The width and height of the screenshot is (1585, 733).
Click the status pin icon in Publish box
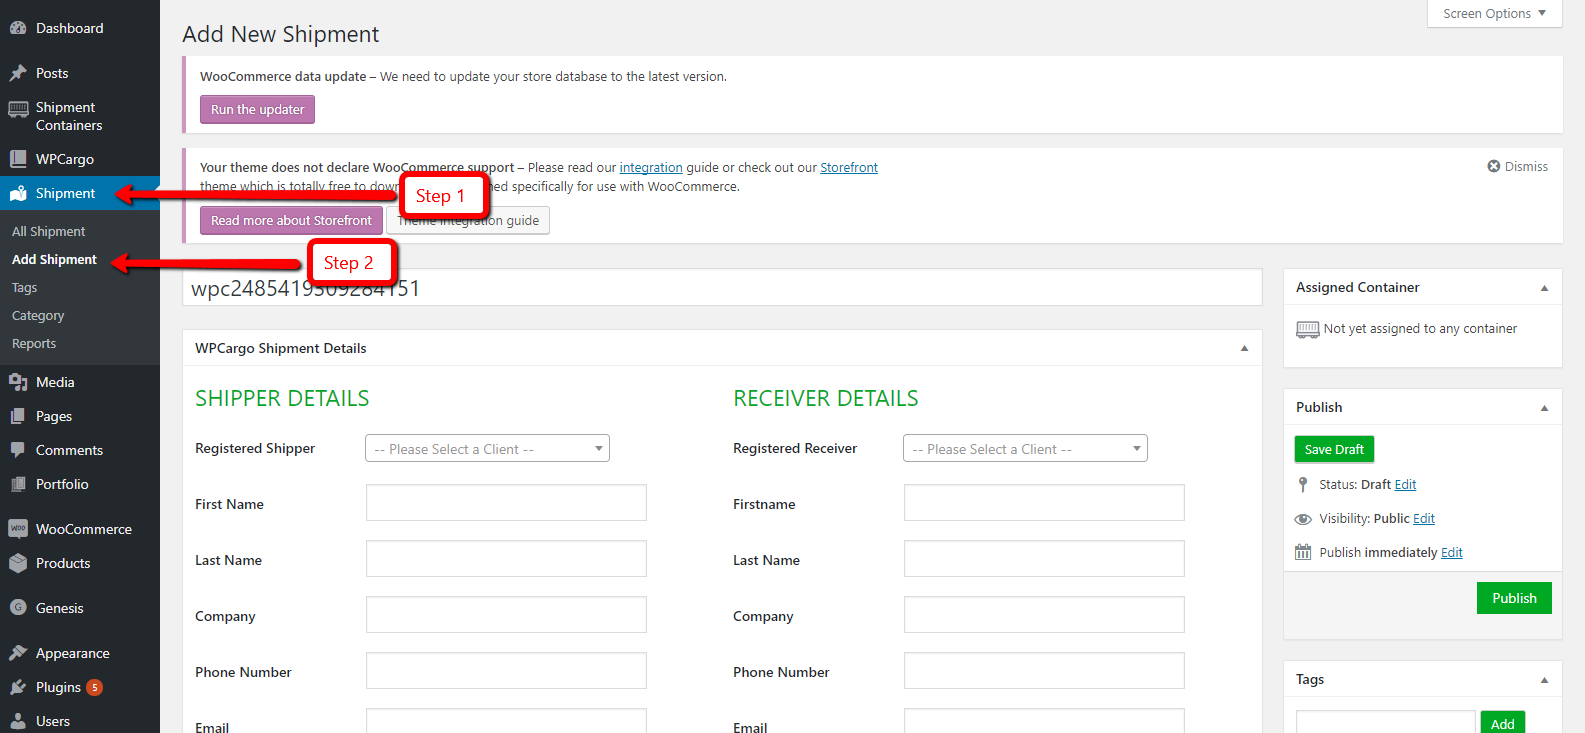point(1303,484)
